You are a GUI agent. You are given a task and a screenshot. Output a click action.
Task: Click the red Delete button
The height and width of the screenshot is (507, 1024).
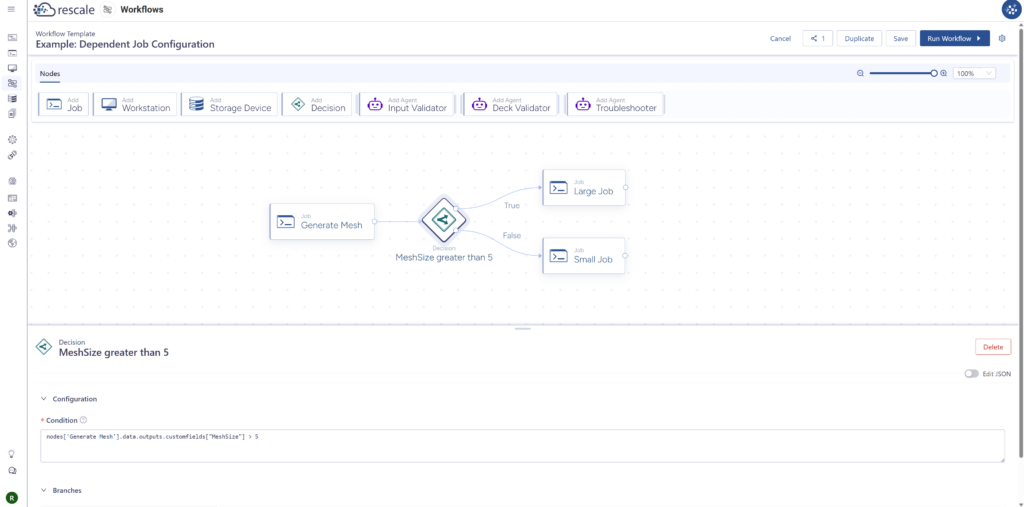click(993, 347)
